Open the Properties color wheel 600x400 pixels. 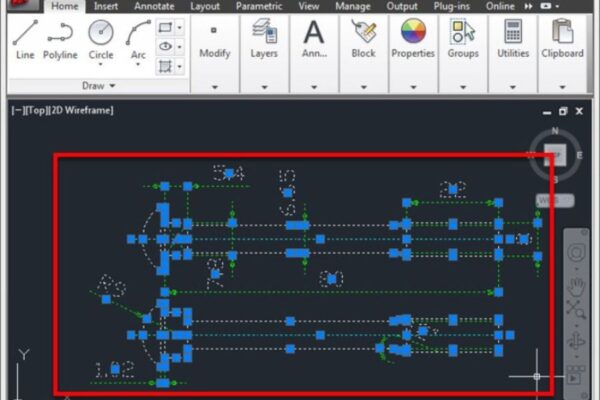[x=413, y=34]
